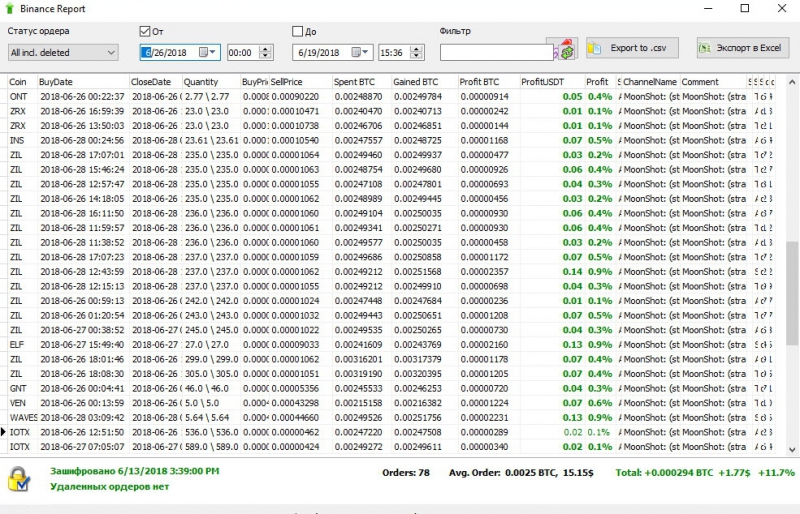Viewport: 800px width, 514px height.
Task: Sort by the BuyDate column header
Action: pyautogui.click(x=83, y=82)
